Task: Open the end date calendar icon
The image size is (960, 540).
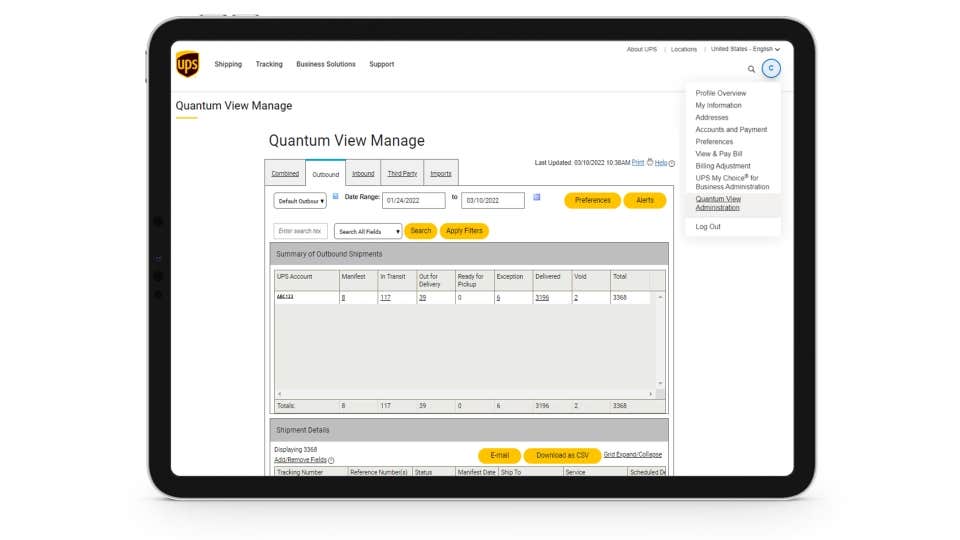Action: tap(537, 197)
